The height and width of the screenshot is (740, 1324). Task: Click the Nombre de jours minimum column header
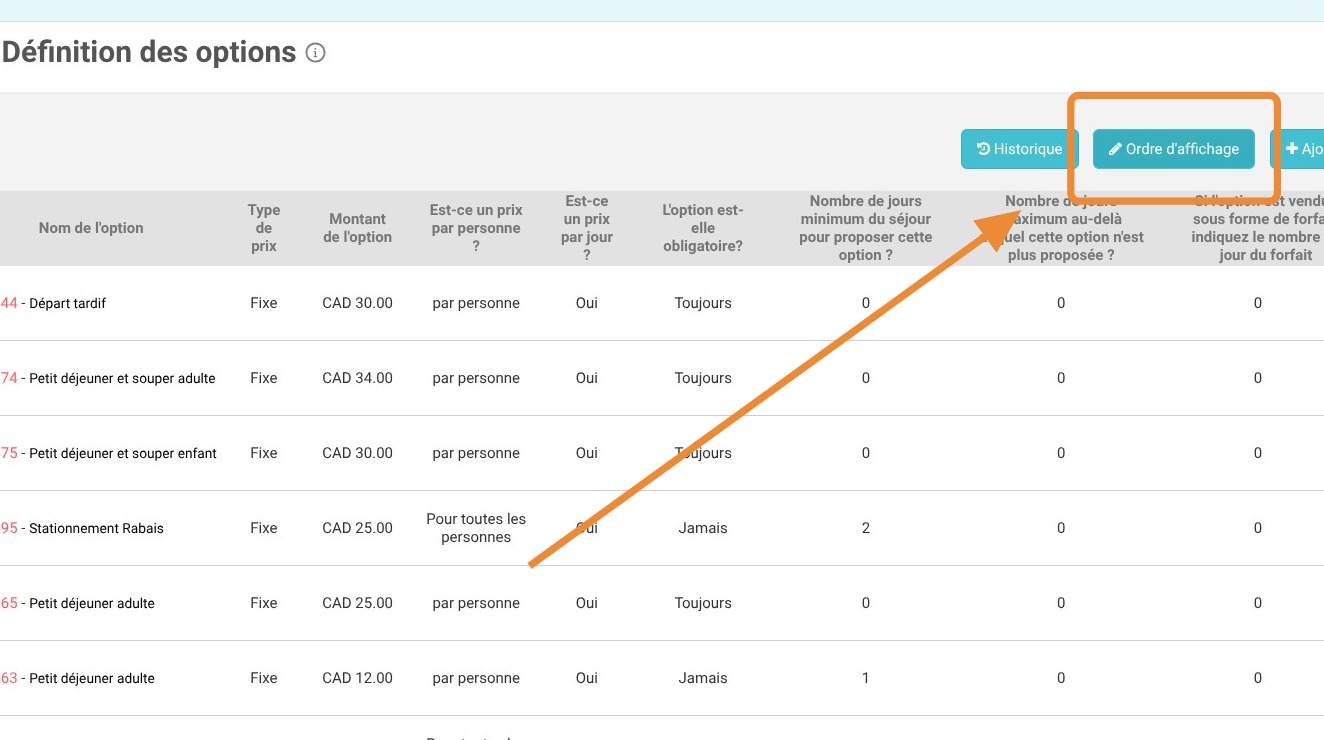click(866, 228)
